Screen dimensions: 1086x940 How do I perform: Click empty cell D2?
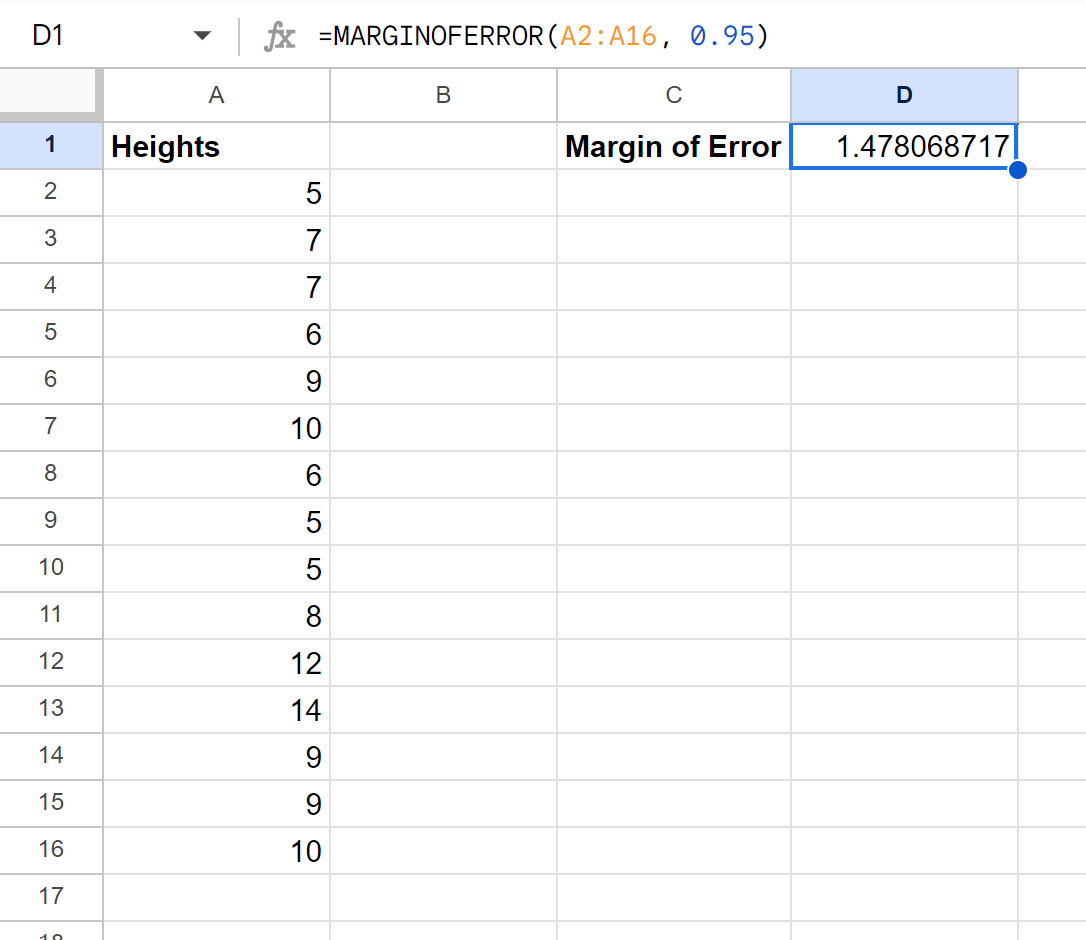point(904,193)
